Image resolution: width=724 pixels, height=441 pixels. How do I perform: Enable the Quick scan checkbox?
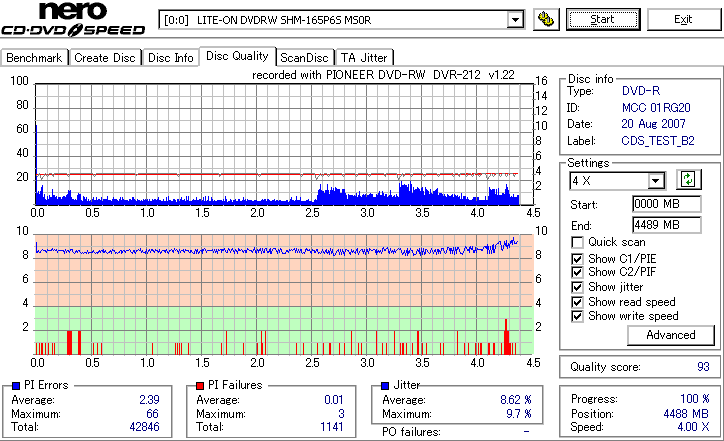coord(577,242)
